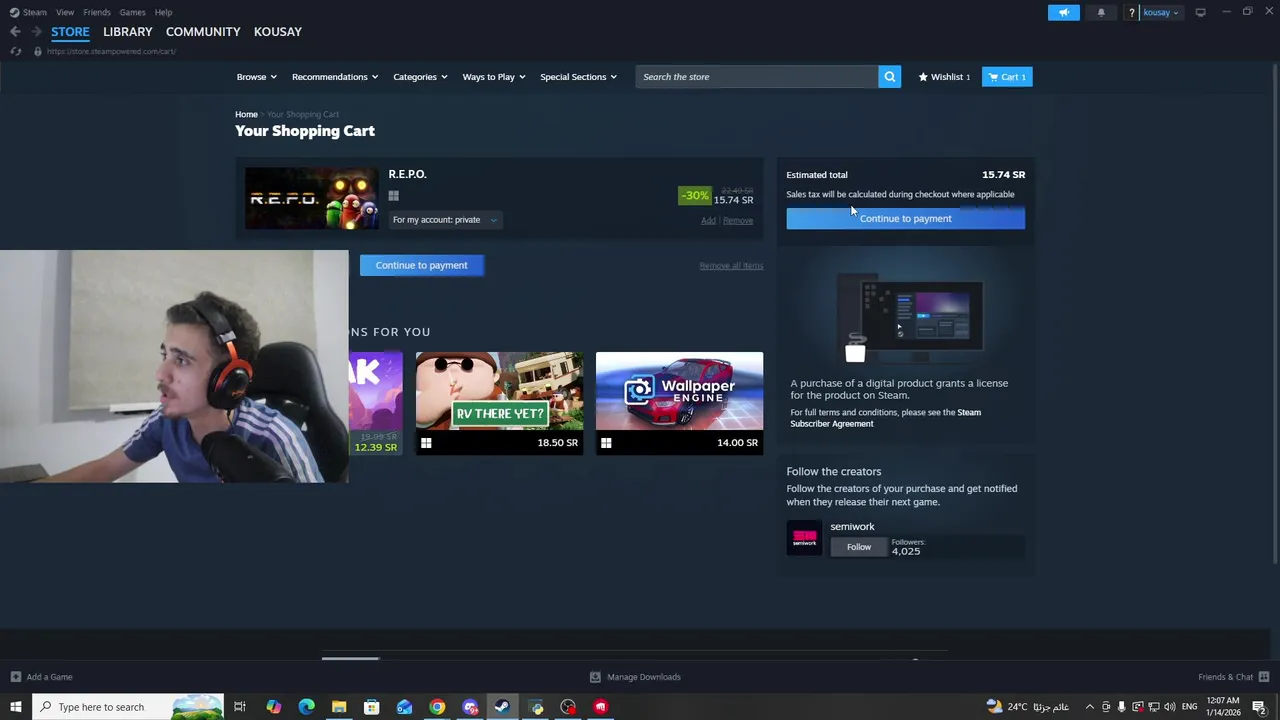
Task: Click the Add link for R.E.P.O.
Action: [x=708, y=221]
